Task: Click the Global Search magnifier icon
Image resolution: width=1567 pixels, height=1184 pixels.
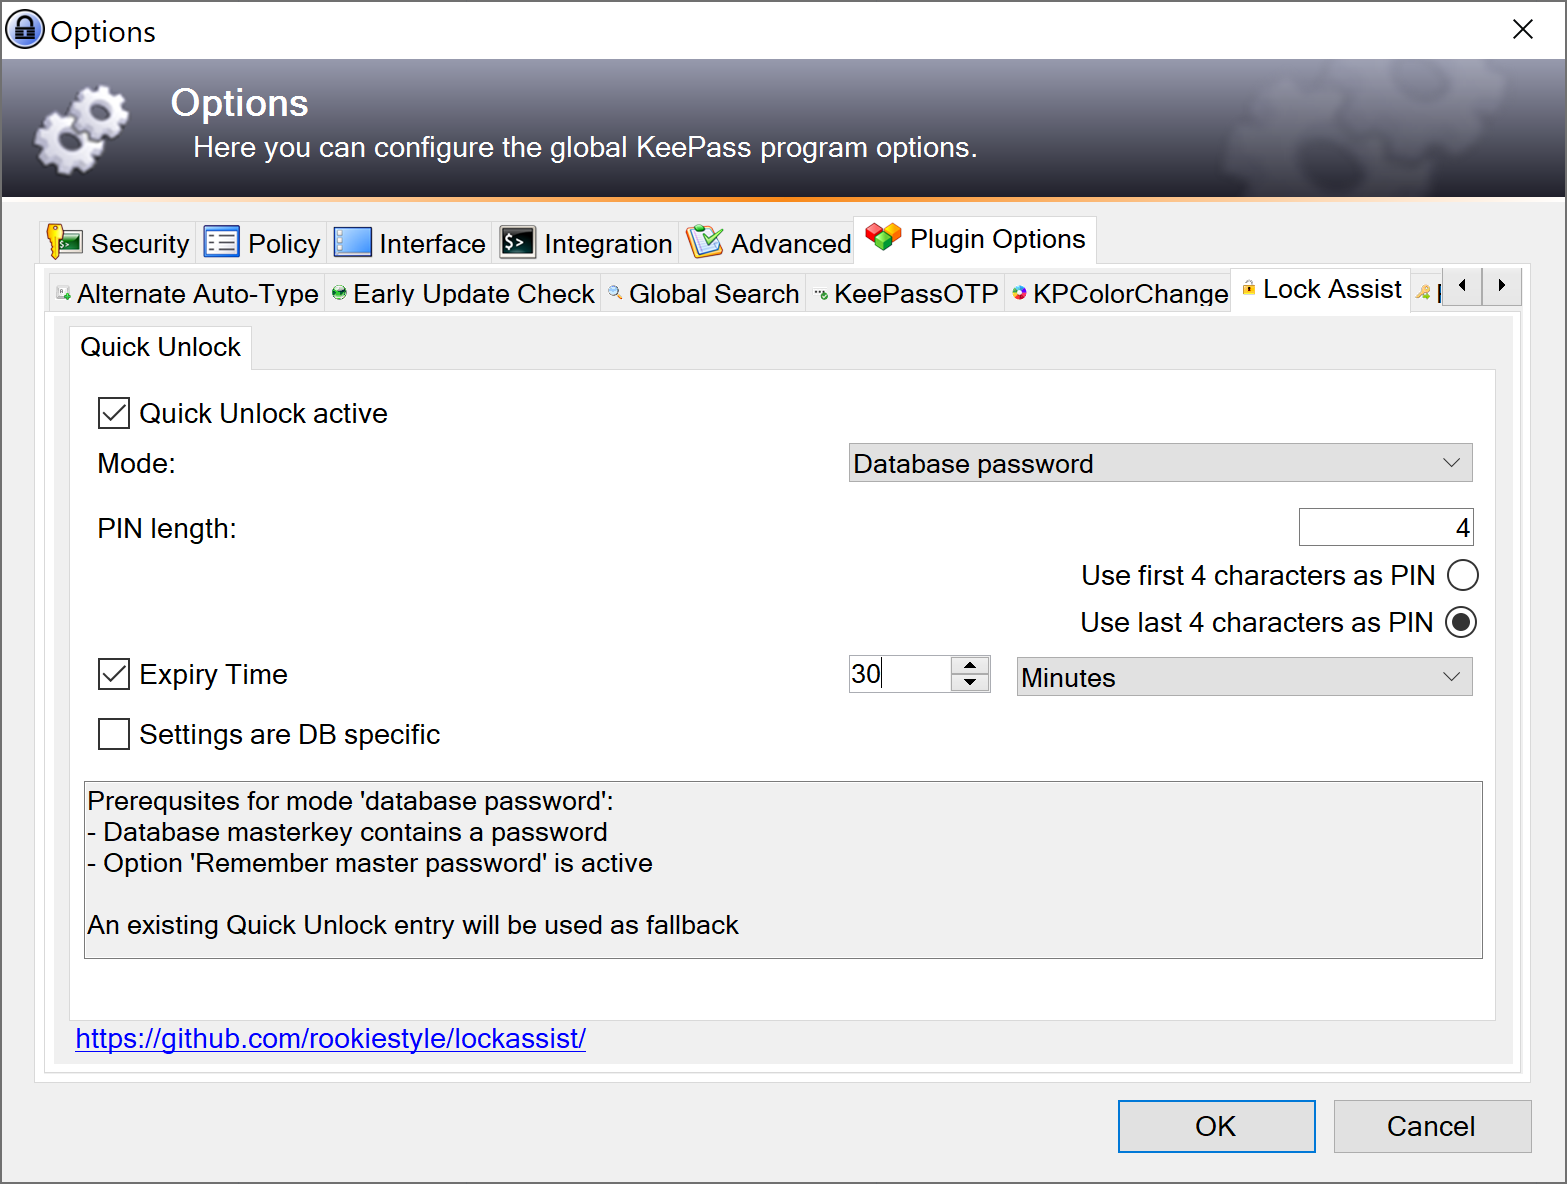Action: (x=615, y=293)
